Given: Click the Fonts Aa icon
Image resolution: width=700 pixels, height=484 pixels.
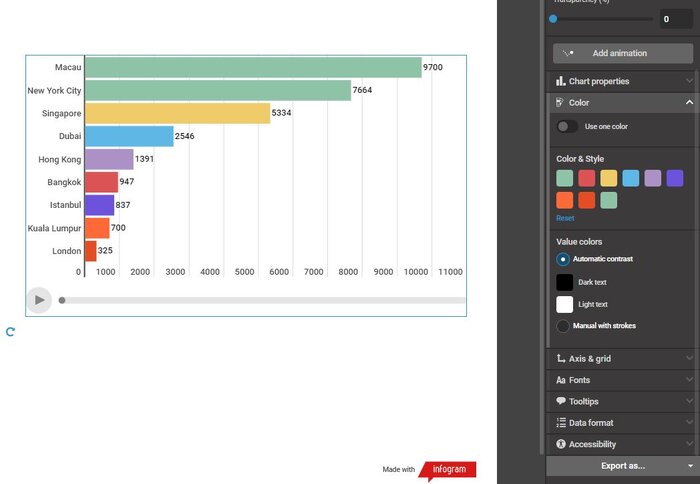Looking at the screenshot, I should [x=561, y=380].
